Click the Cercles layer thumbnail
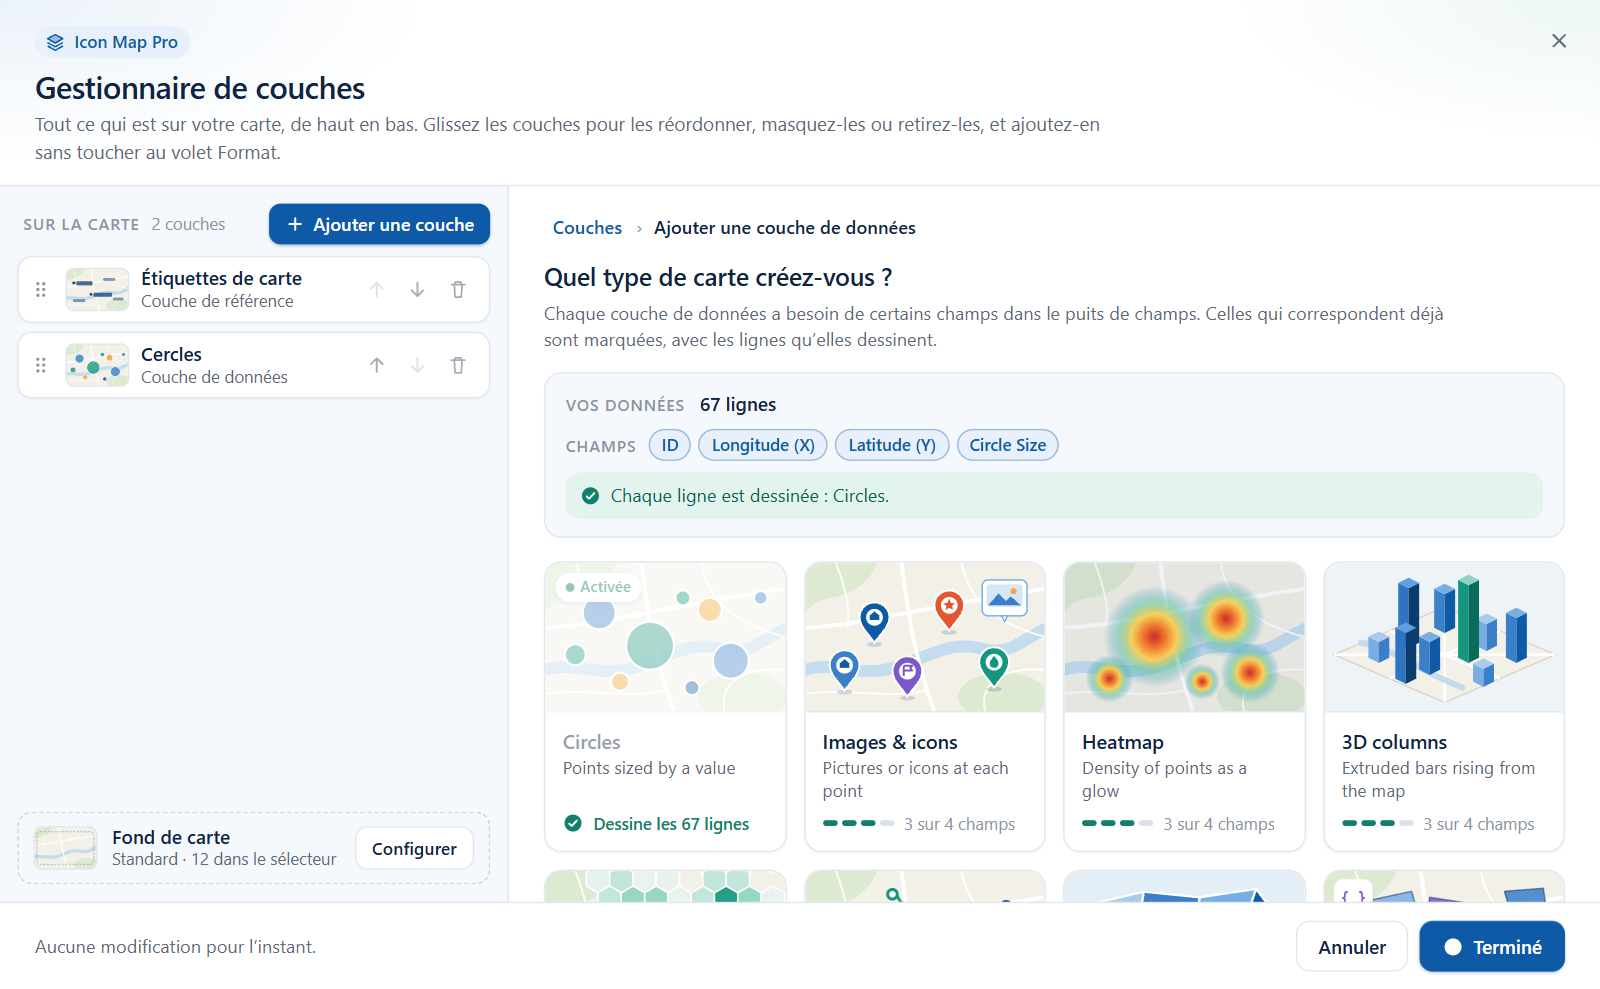The width and height of the screenshot is (1600, 989). (97, 366)
